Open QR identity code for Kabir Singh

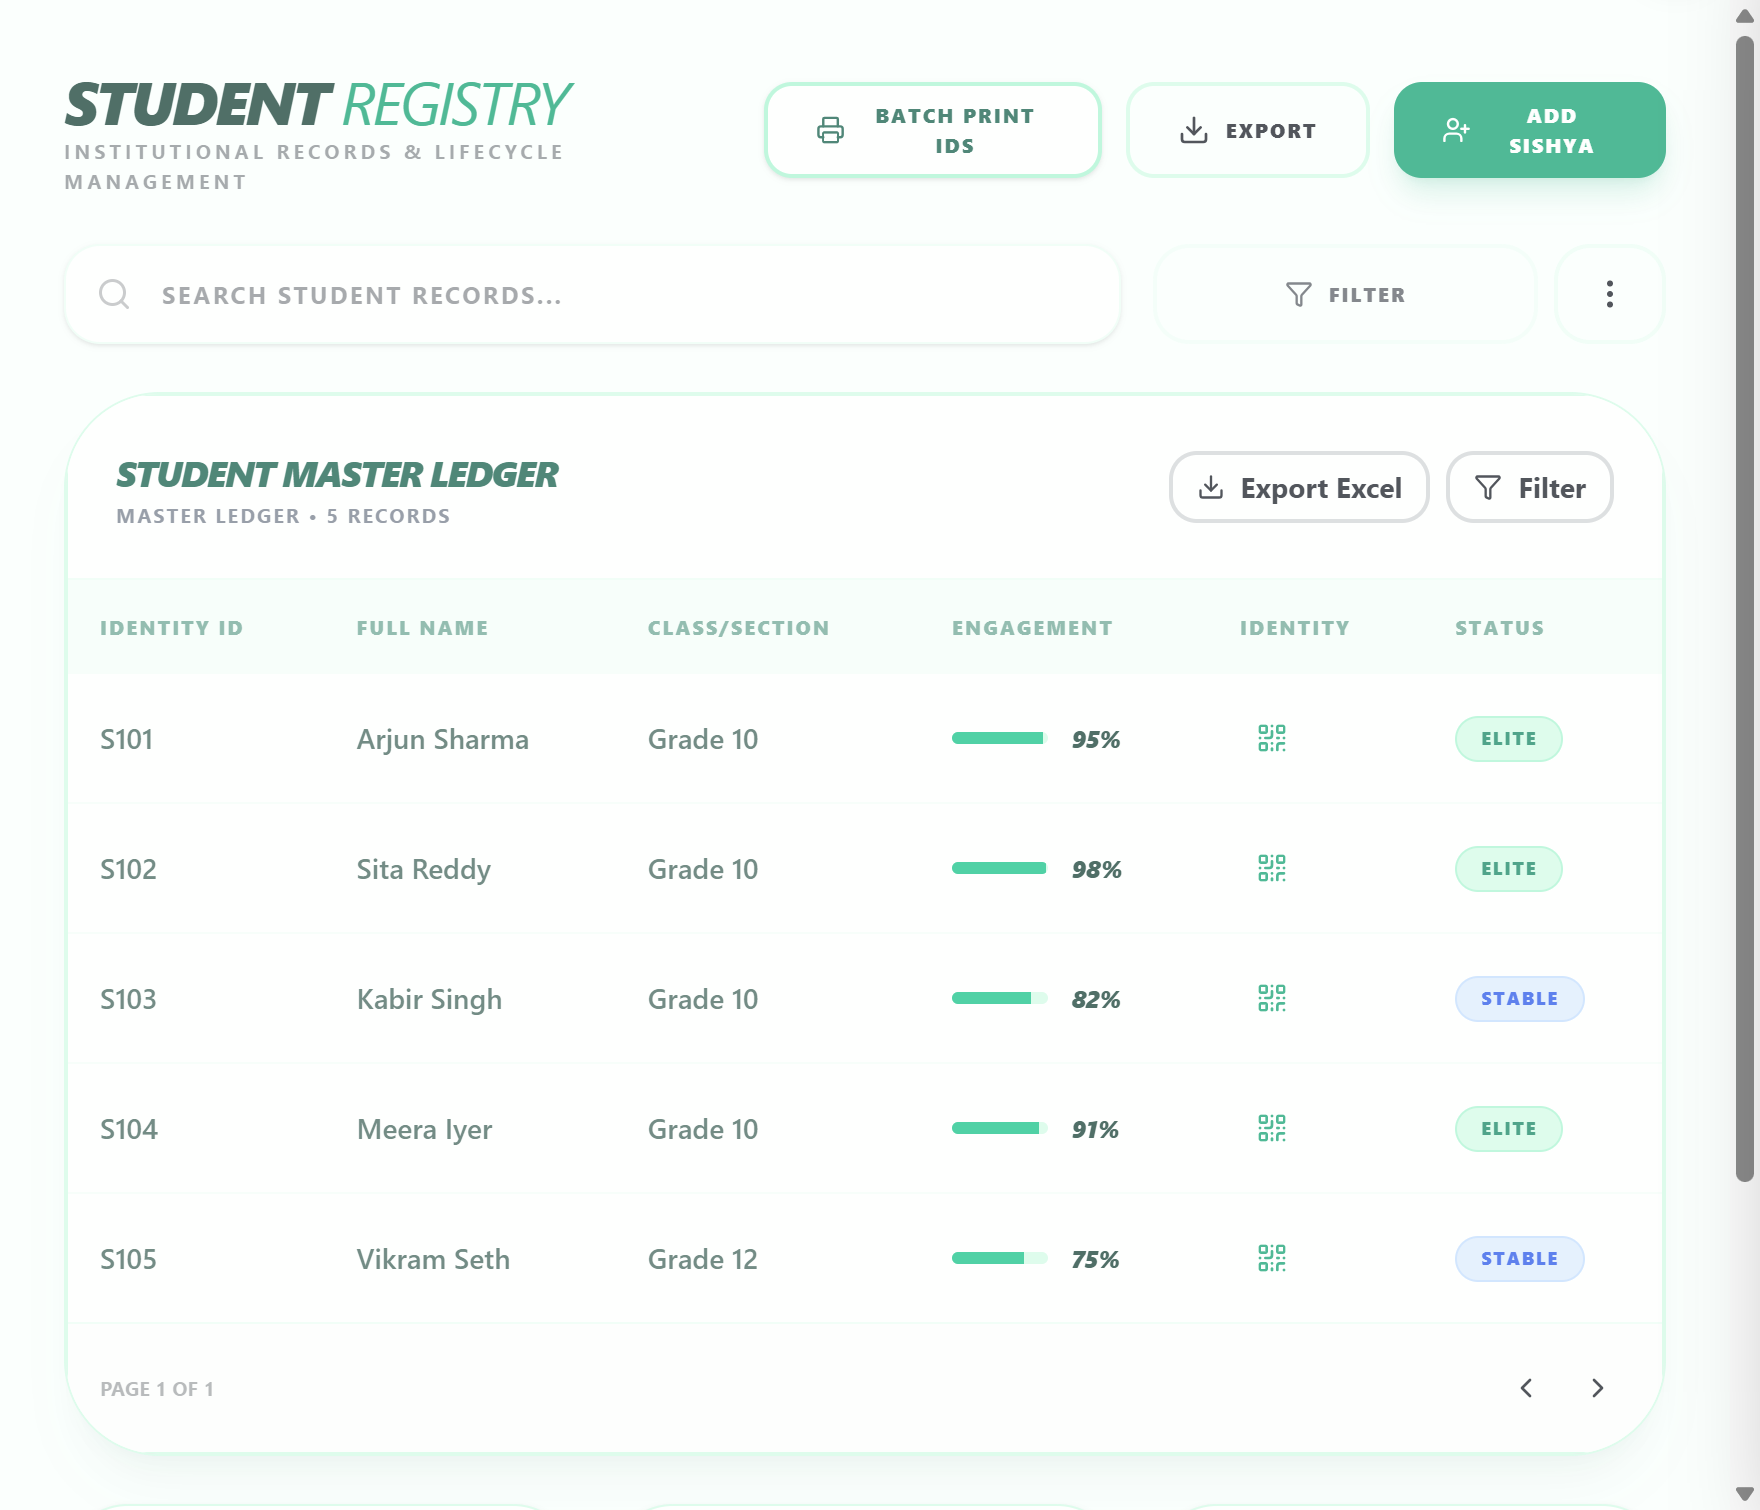pyautogui.click(x=1271, y=998)
